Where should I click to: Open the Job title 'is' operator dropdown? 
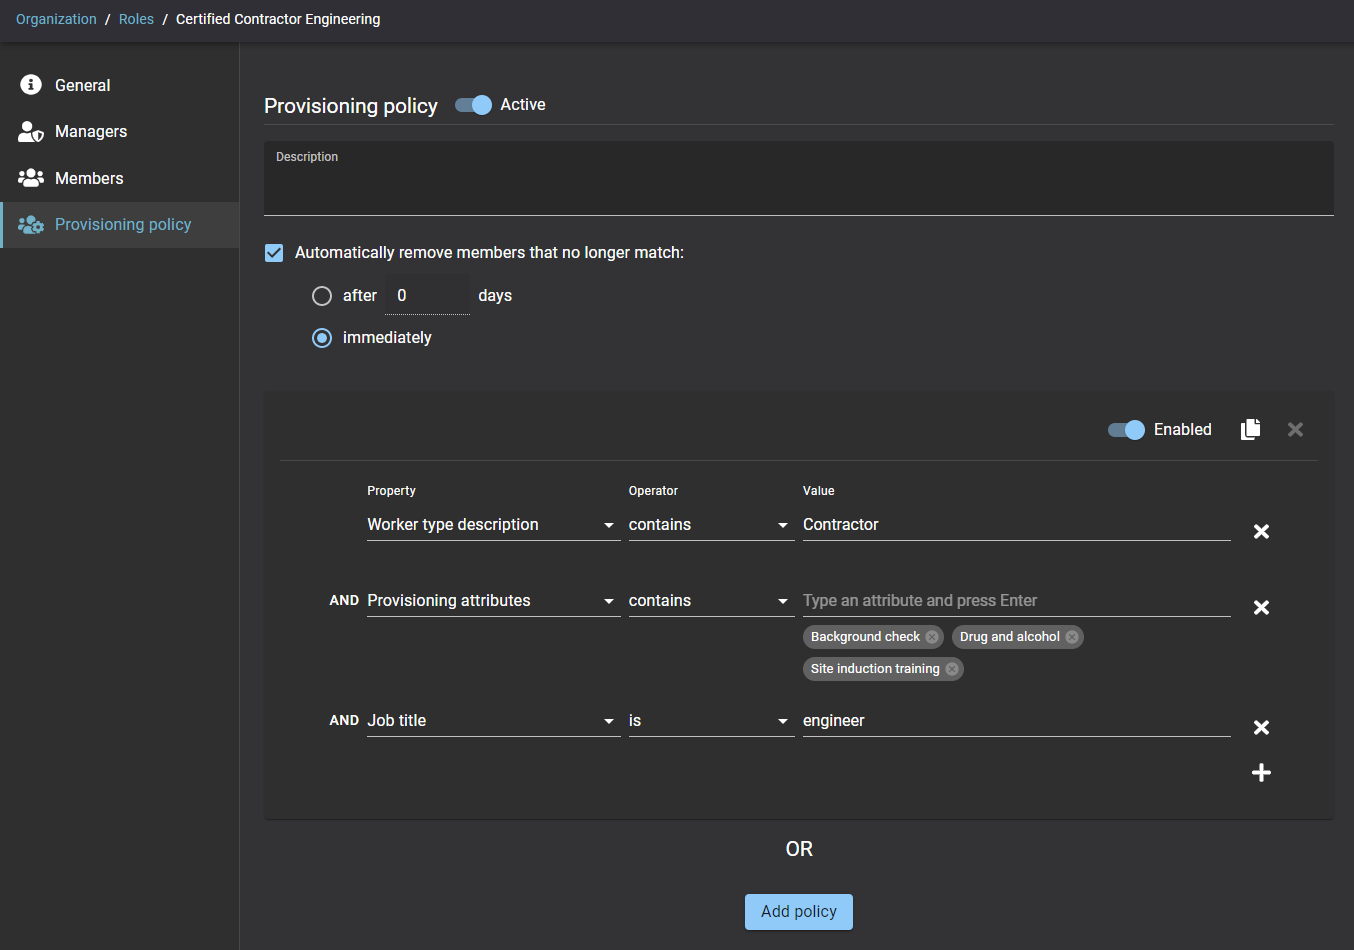[x=710, y=721]
